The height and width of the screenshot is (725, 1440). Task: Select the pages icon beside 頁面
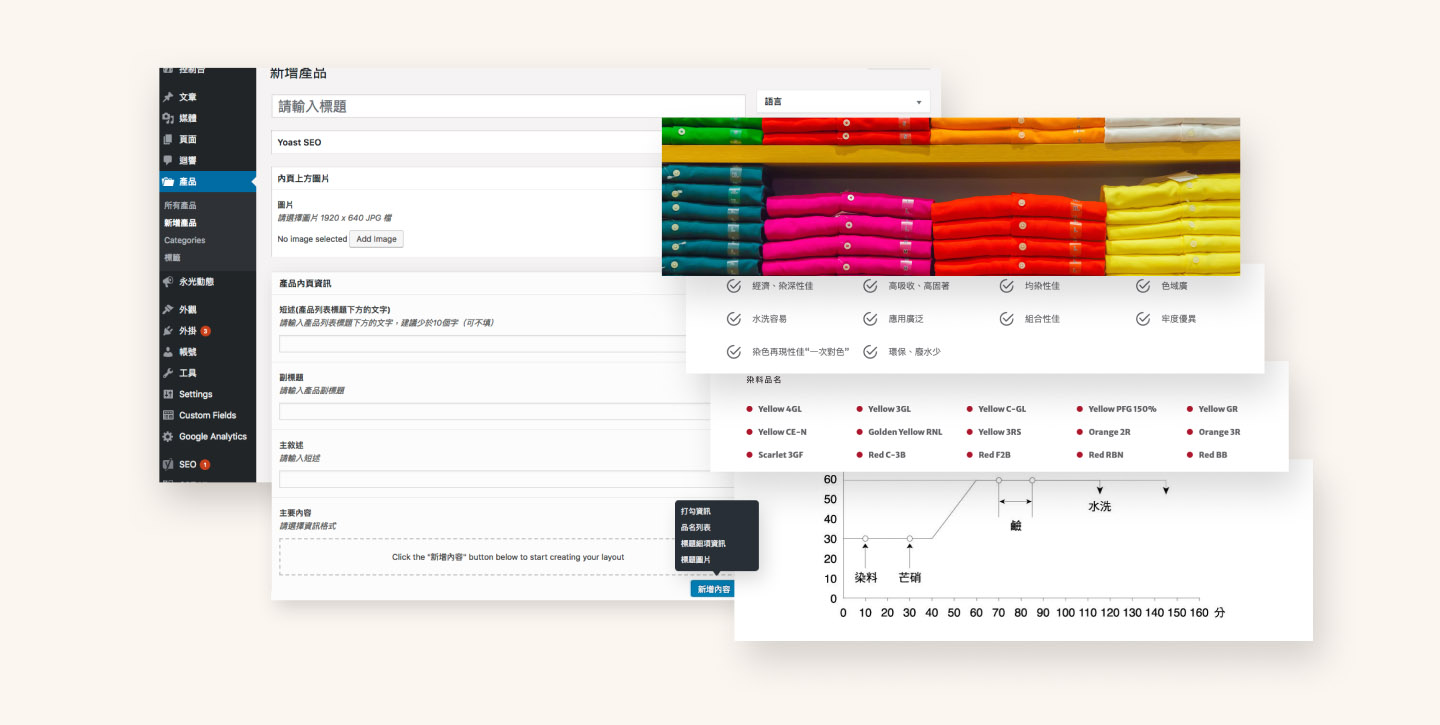(x=168, y=139)
